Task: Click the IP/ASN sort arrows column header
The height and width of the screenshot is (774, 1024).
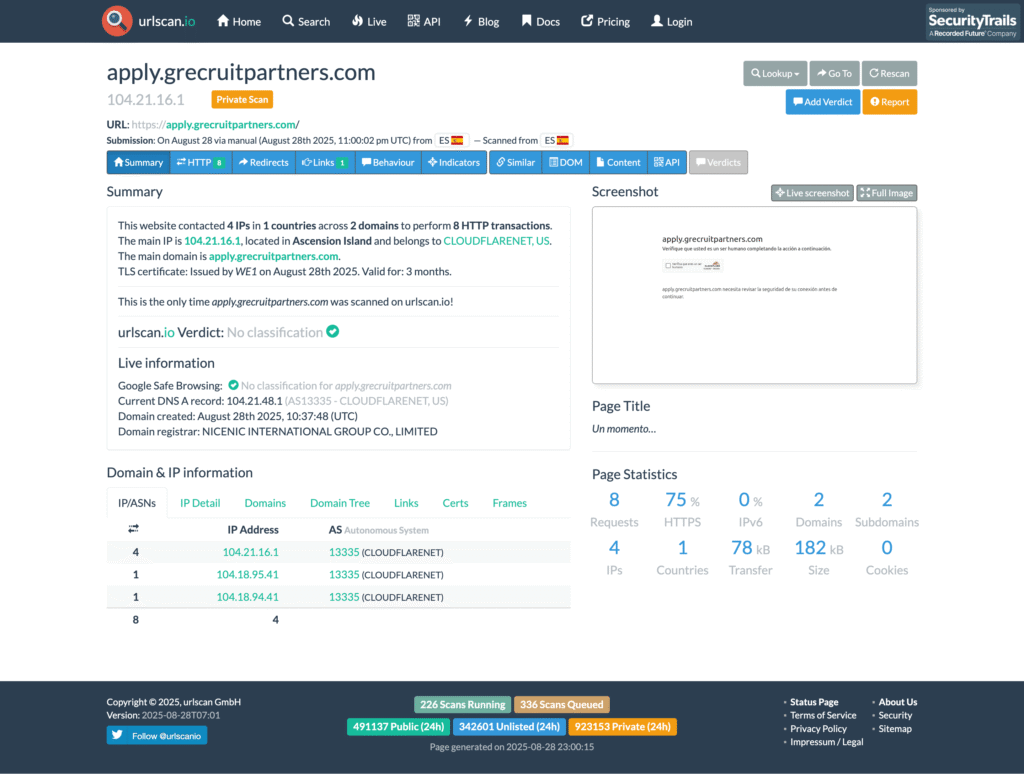Action: coord(133,529)
